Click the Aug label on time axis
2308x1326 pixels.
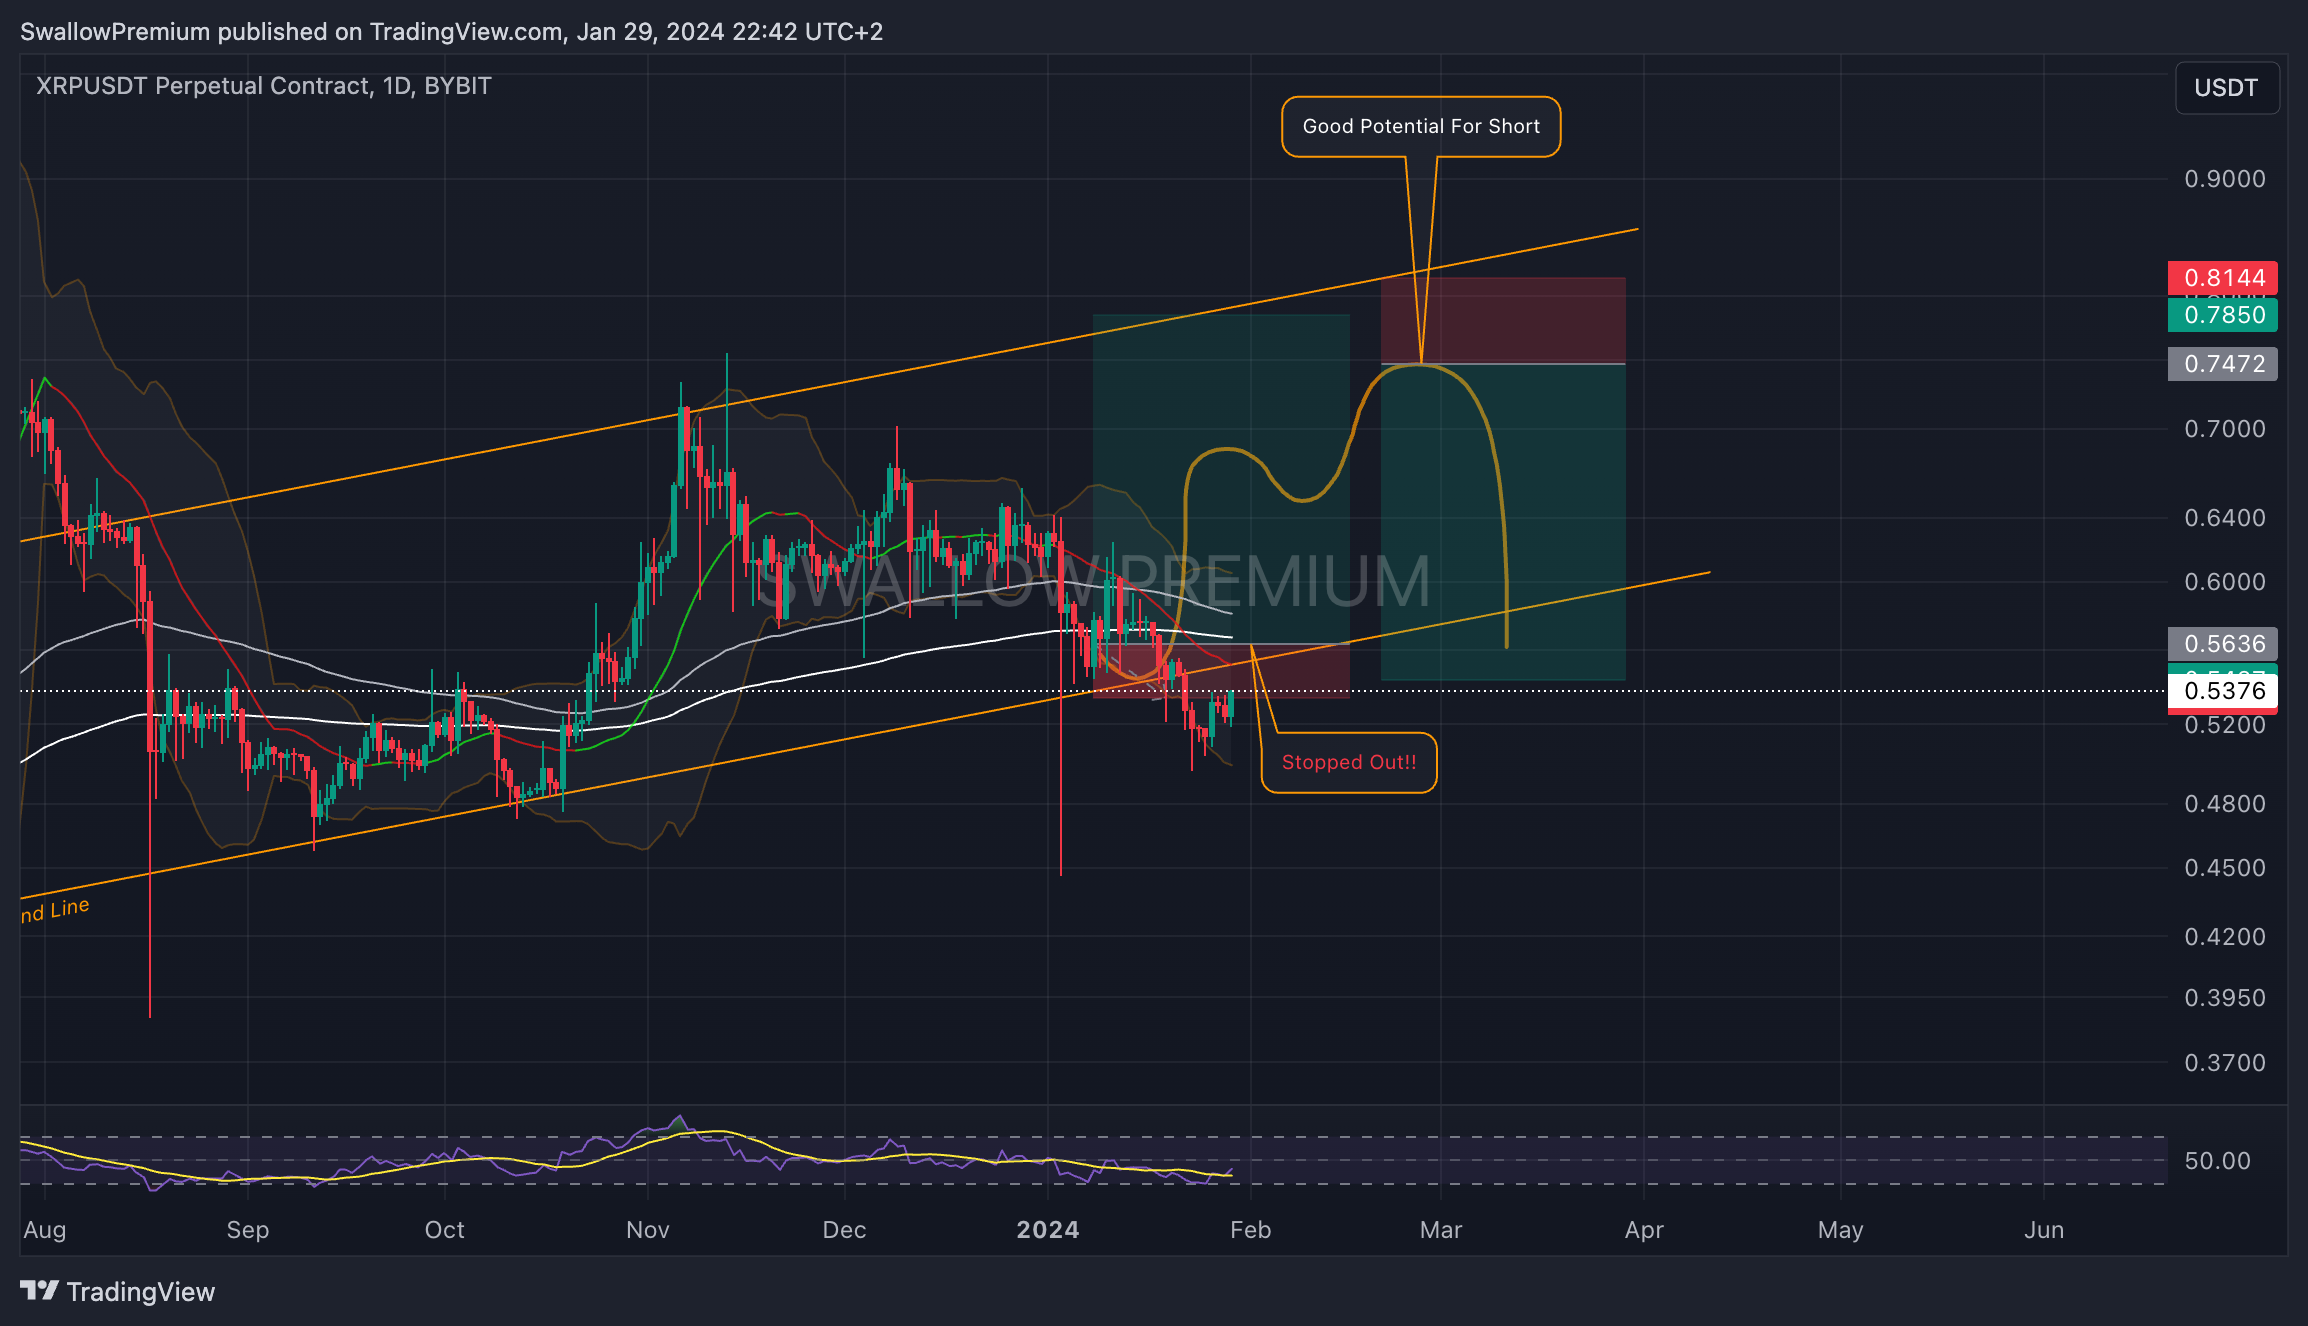click(45, 1230)
